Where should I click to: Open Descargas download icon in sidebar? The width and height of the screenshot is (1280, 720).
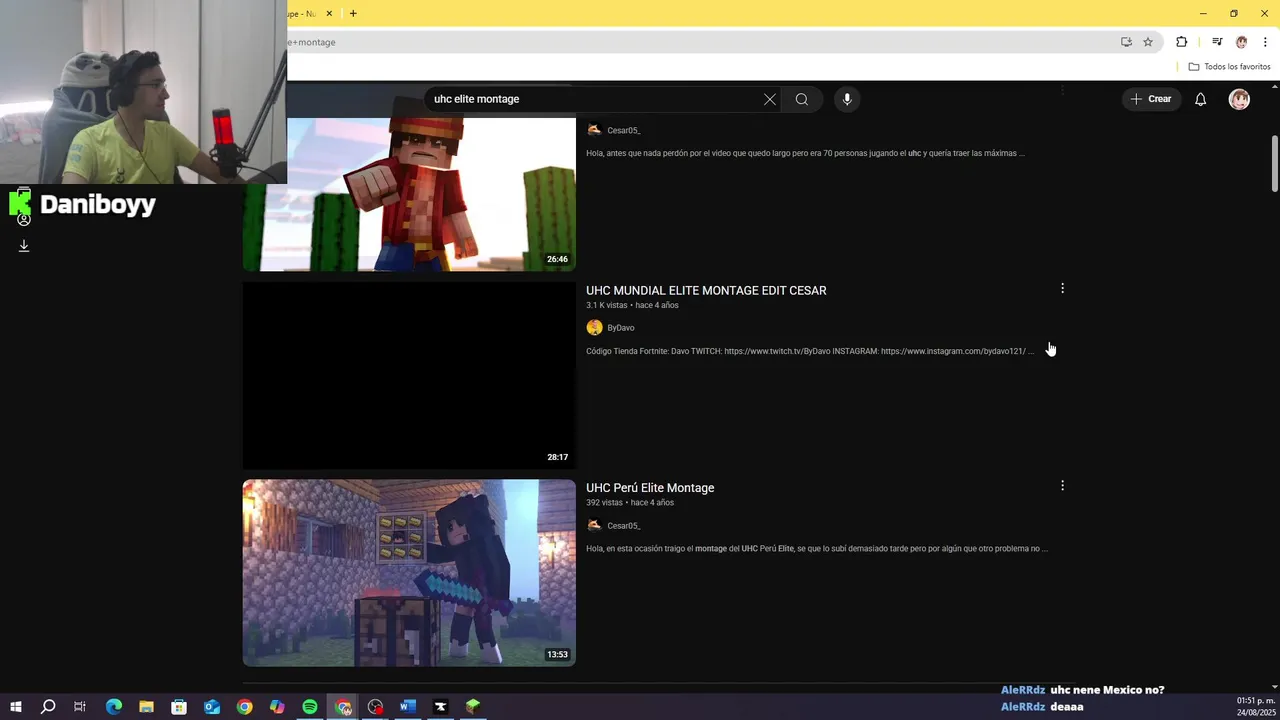click(x=24, y=246)
